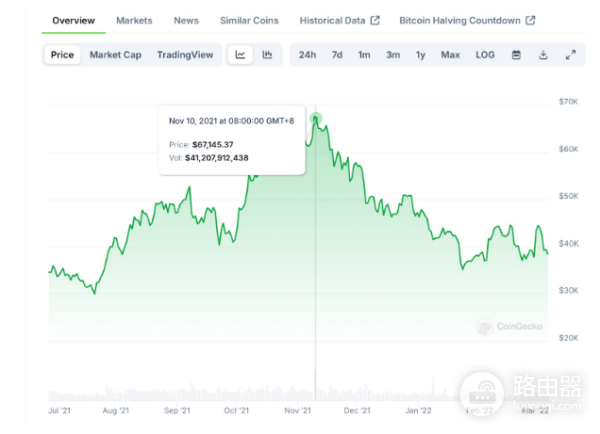Set time range to 7d

[x=337, y=55]
